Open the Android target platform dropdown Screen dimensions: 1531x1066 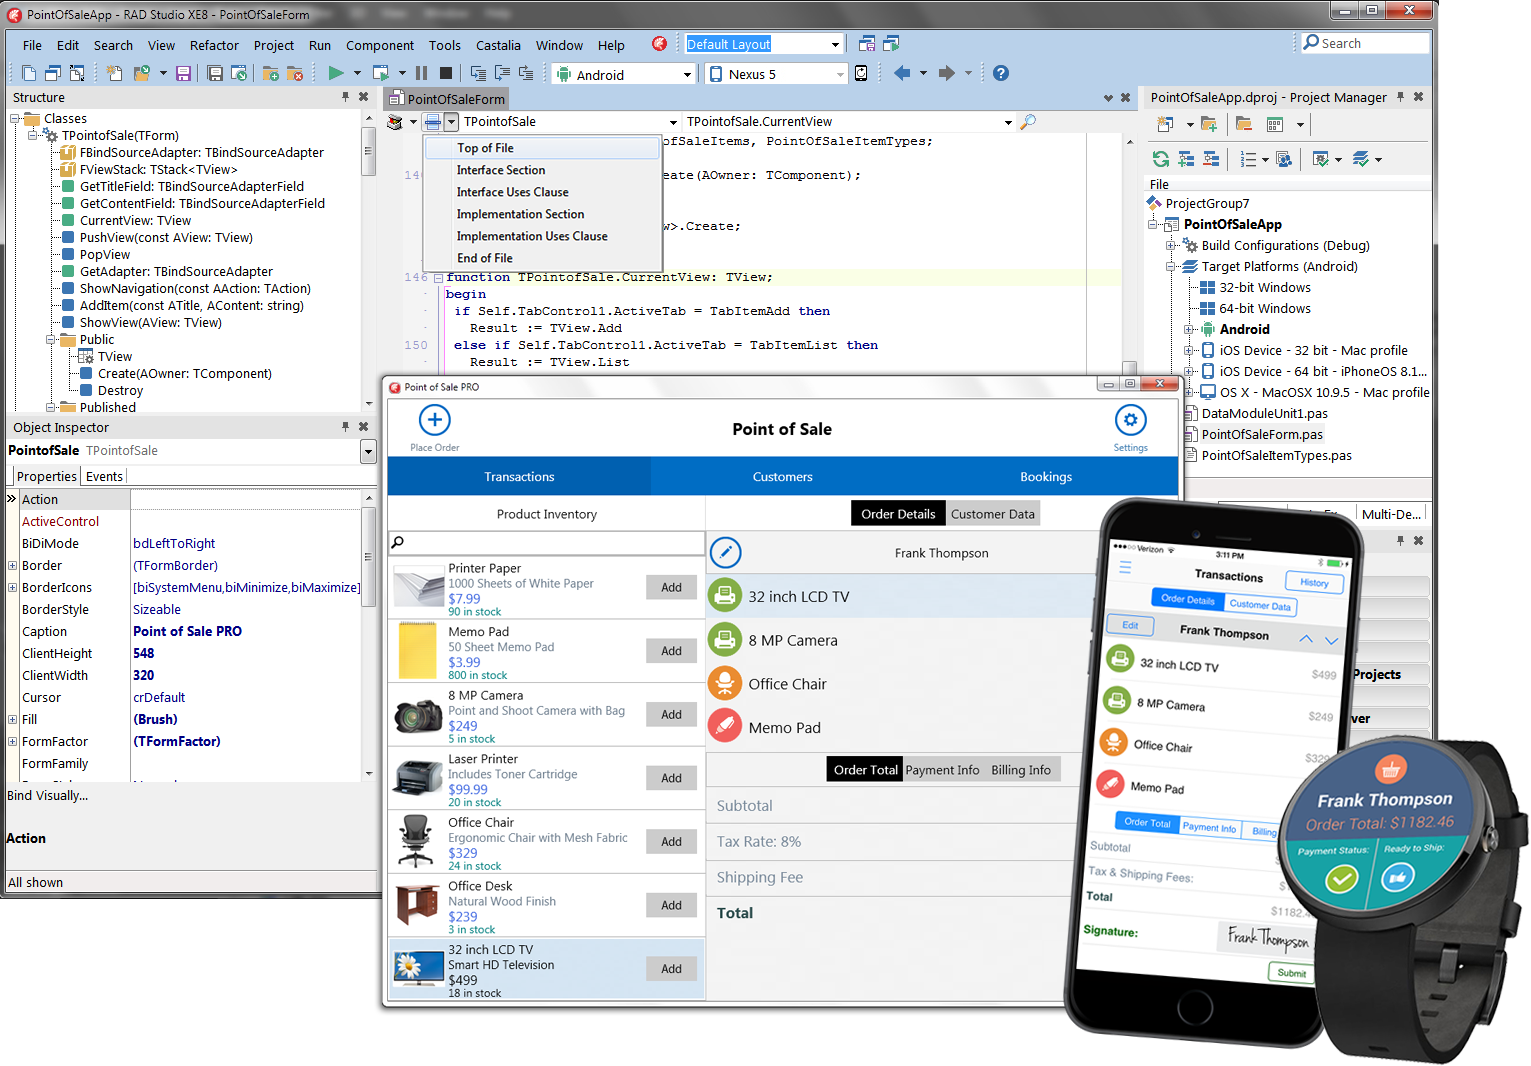(687, 74)
